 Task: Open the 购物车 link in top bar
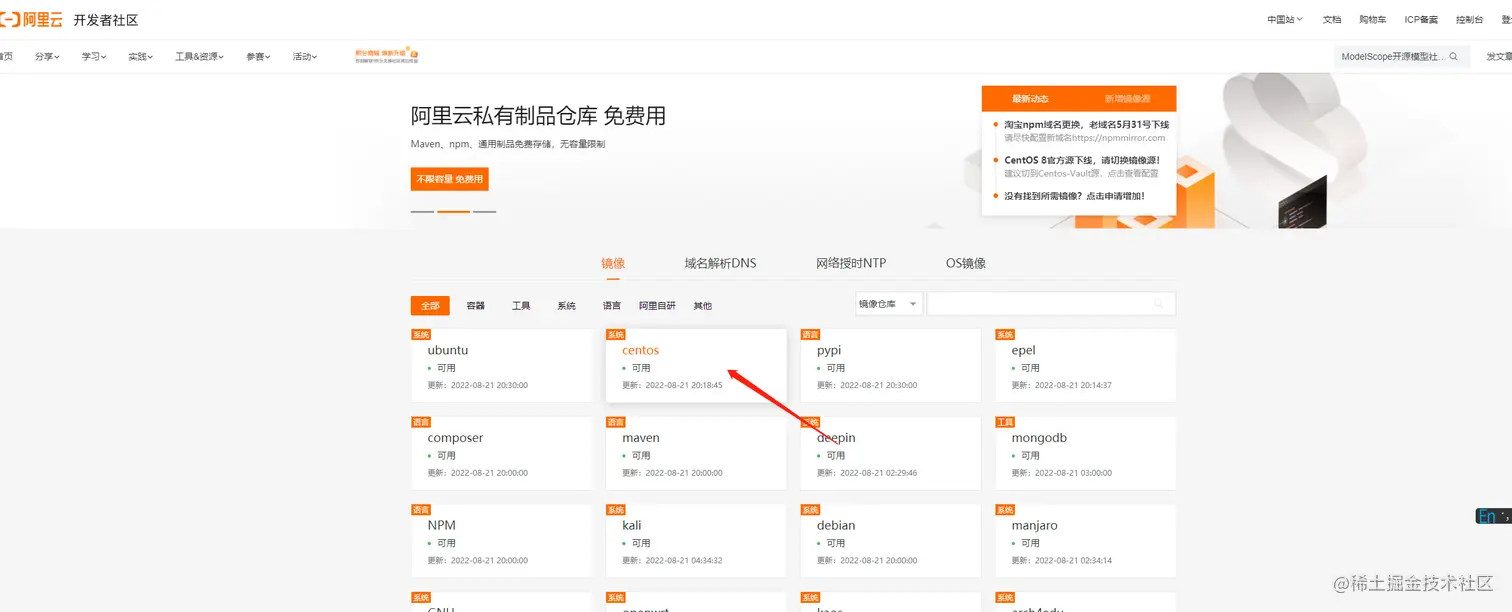tap(1373, 20)
